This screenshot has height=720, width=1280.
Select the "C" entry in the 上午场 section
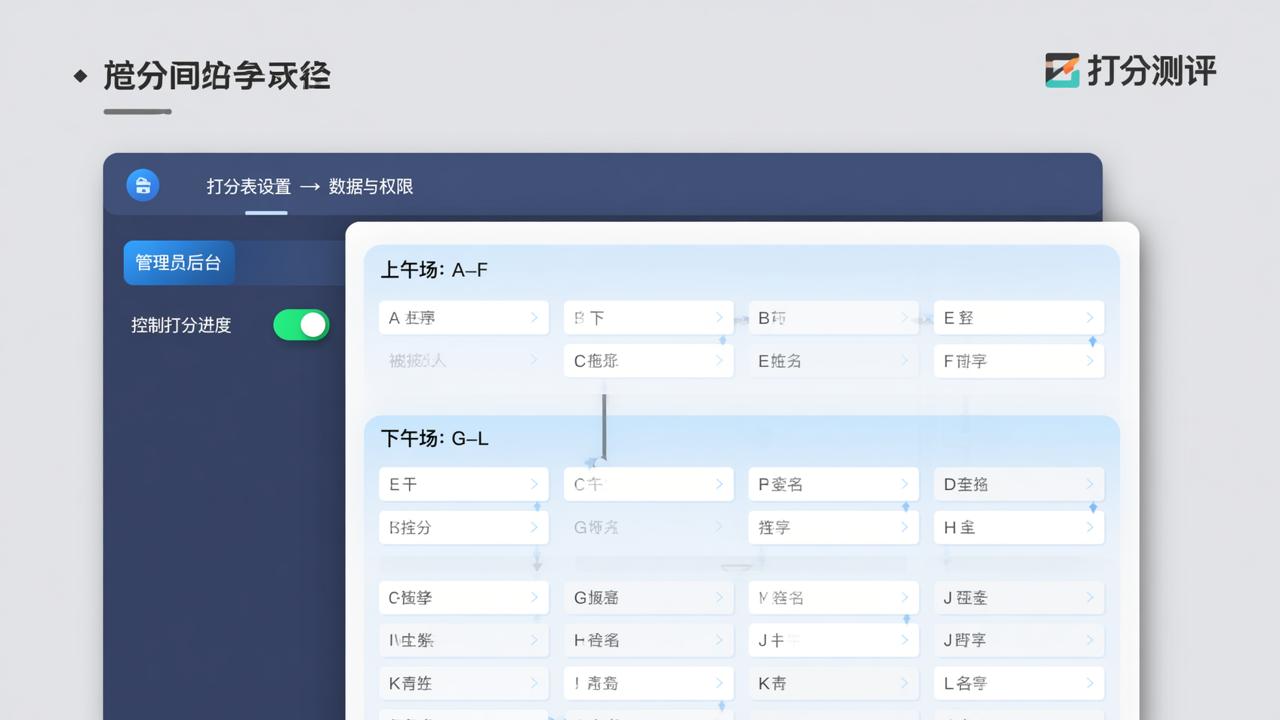pos(649,361)
